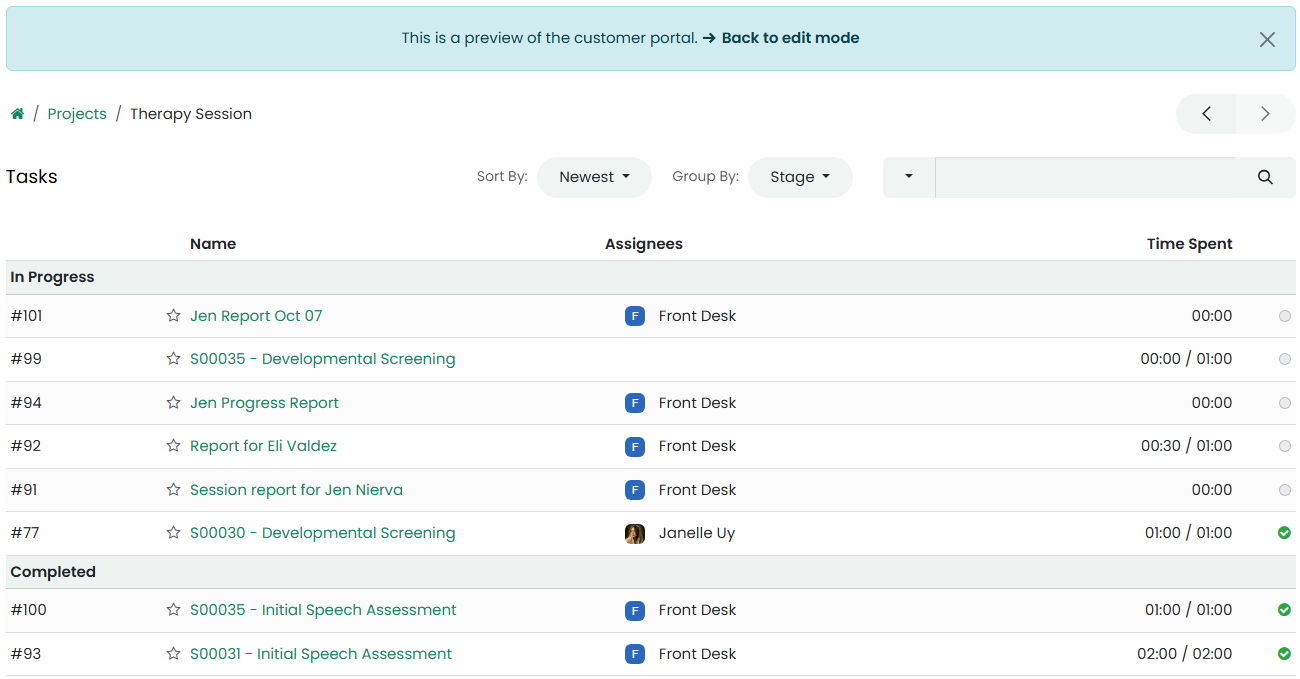1300x679 pixels.
Task: Click the search magnifier icon
Action: pyautogui.click(x=1265, y=177)
